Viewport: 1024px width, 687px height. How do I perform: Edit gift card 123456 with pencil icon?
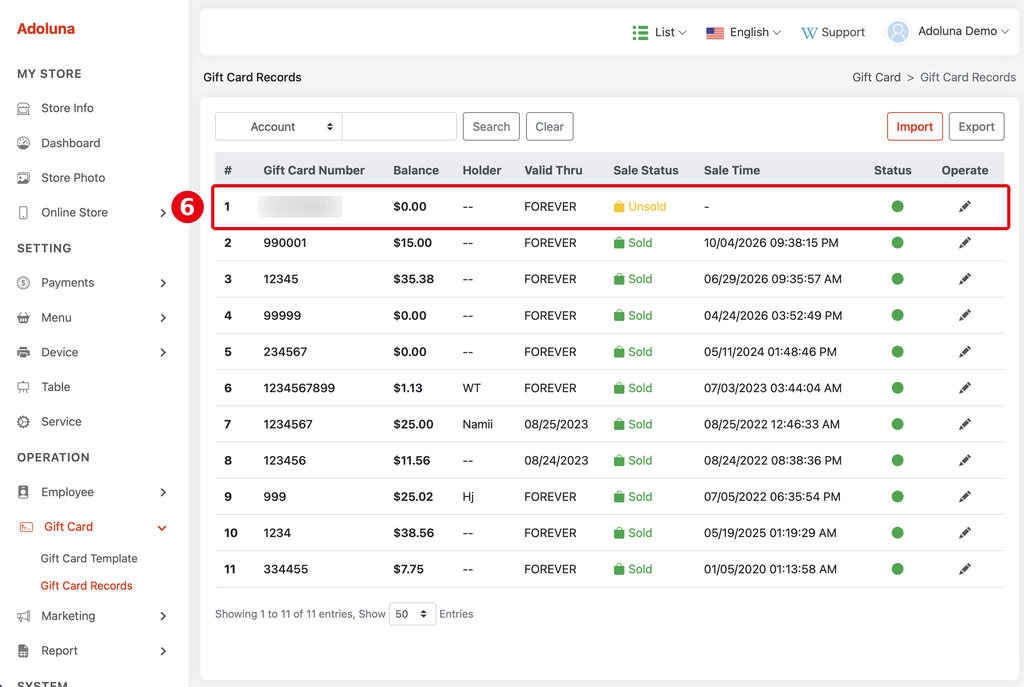[965, 460]
